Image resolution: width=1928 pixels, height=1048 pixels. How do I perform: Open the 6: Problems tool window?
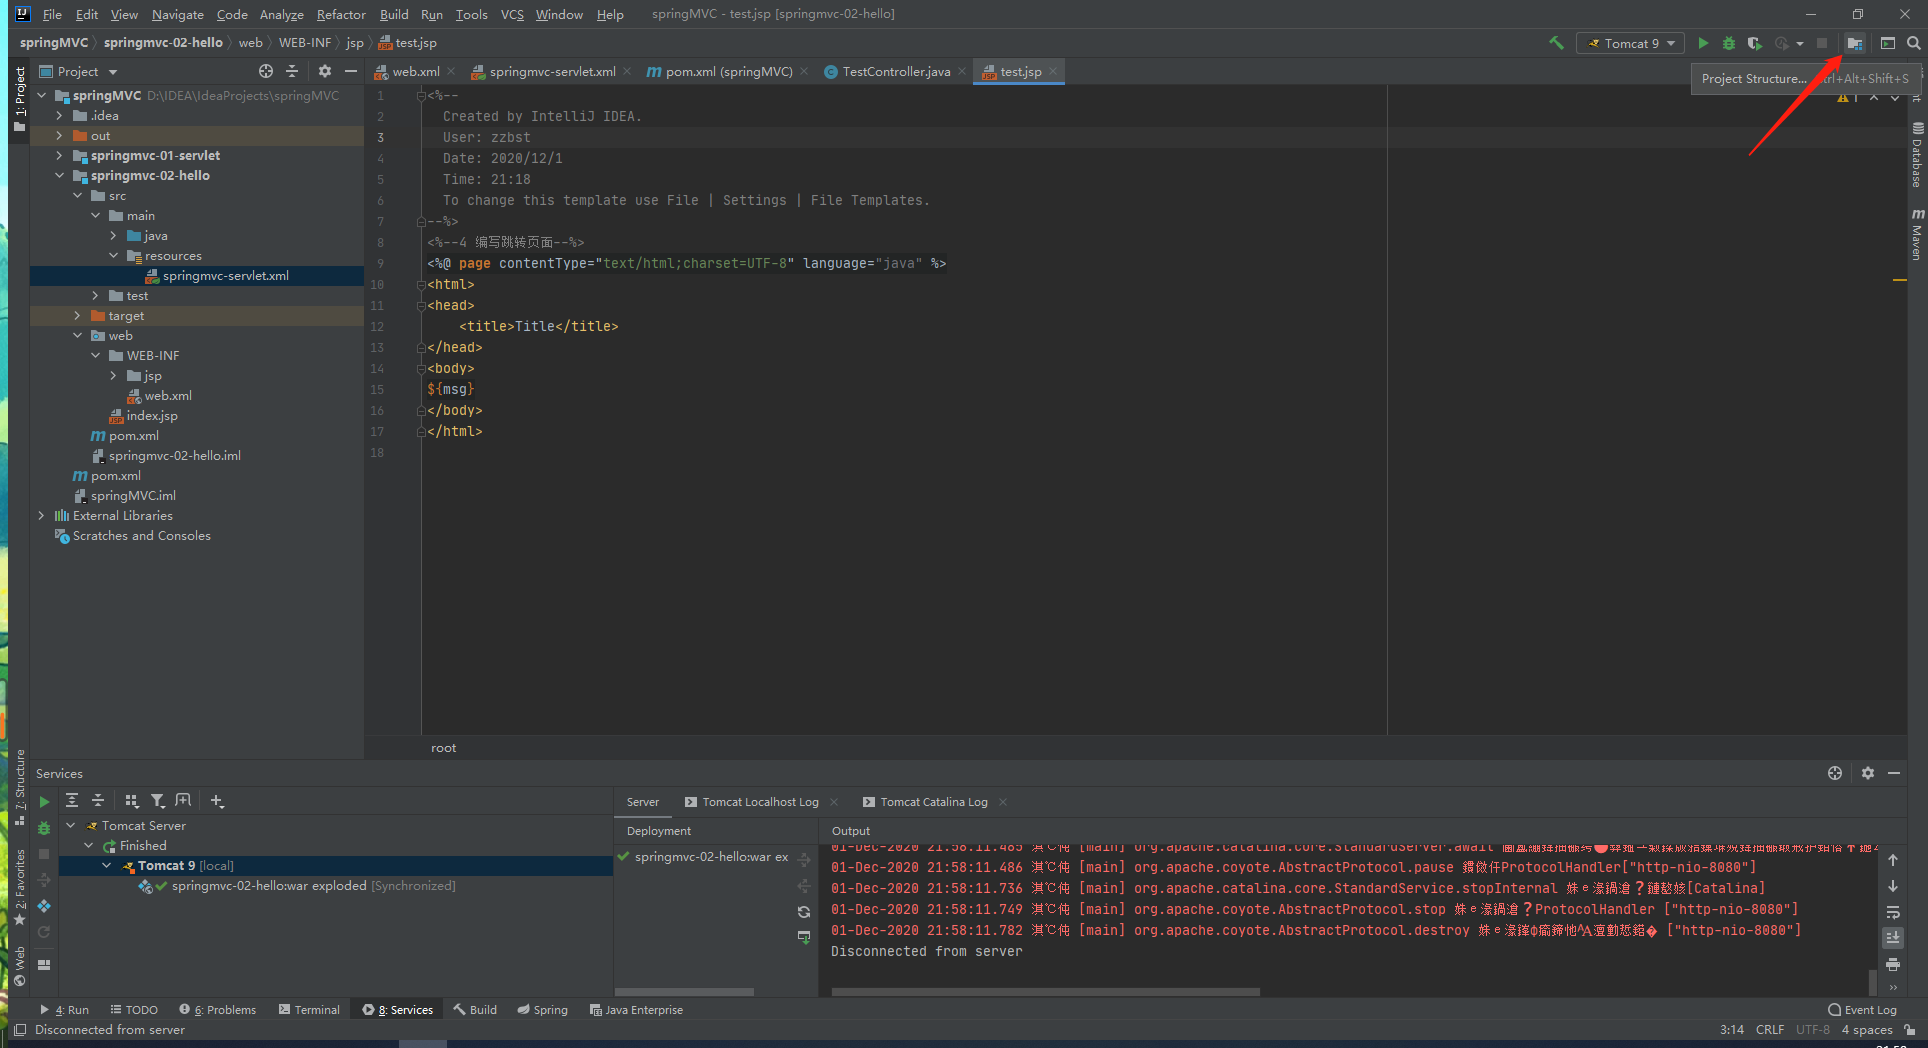(x=217, y=1010)
